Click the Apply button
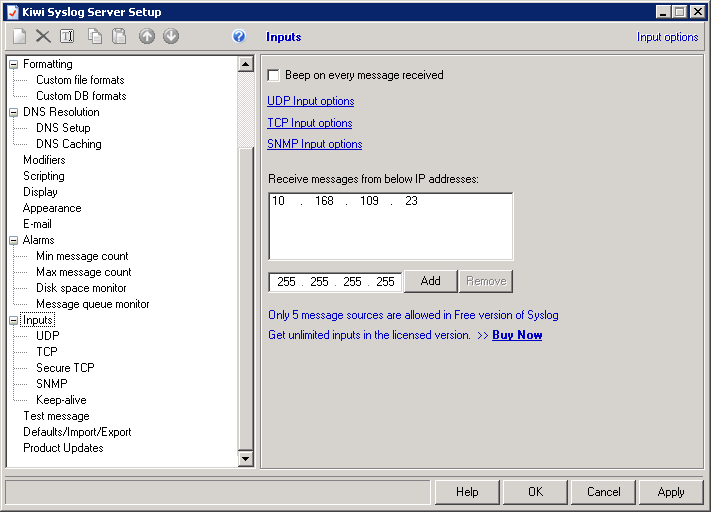This screenshot has width=711, height=512. [671, 492]
